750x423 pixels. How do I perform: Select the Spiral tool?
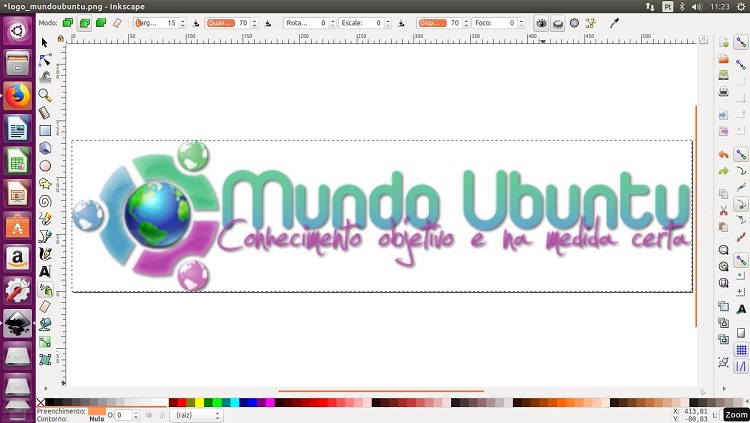point(45,201)
